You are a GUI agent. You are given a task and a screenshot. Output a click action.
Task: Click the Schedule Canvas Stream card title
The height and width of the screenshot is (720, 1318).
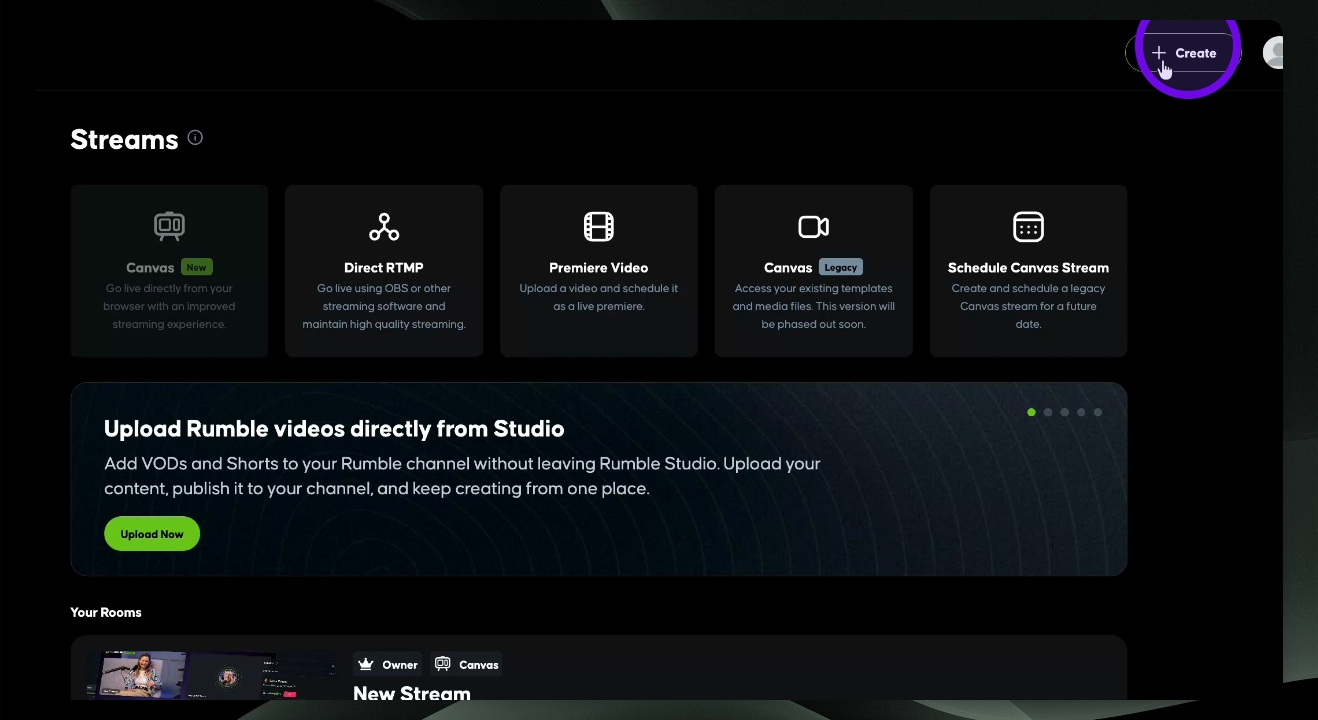pos(1028,268)
